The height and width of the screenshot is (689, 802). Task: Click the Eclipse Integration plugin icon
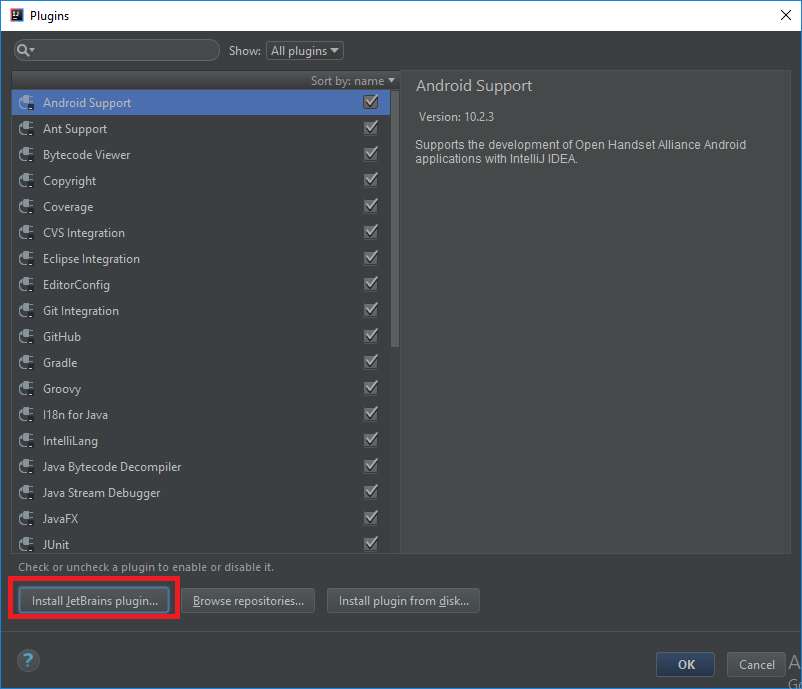[x=27, y=259]
